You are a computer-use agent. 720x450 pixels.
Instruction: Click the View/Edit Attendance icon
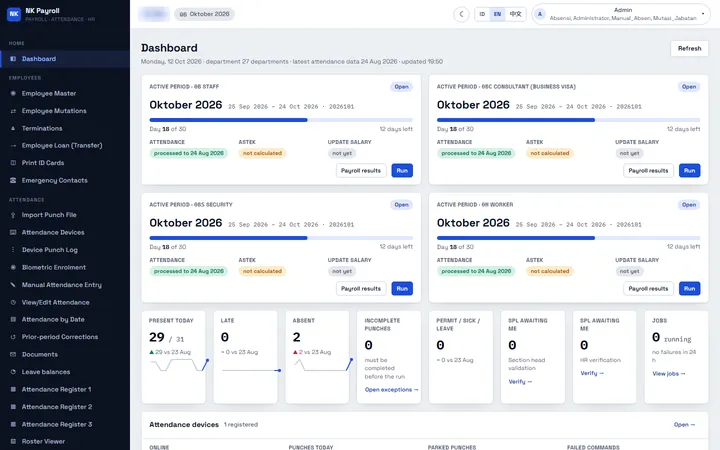[13, 302]
